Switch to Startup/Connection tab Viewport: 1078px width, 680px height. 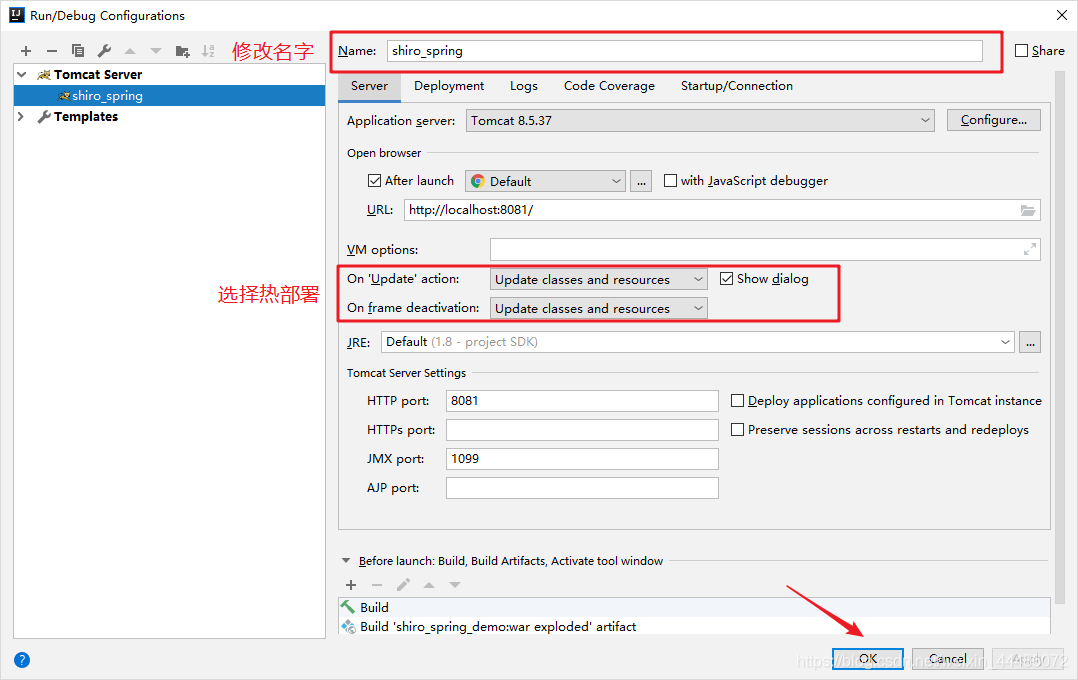pos(737,86)
